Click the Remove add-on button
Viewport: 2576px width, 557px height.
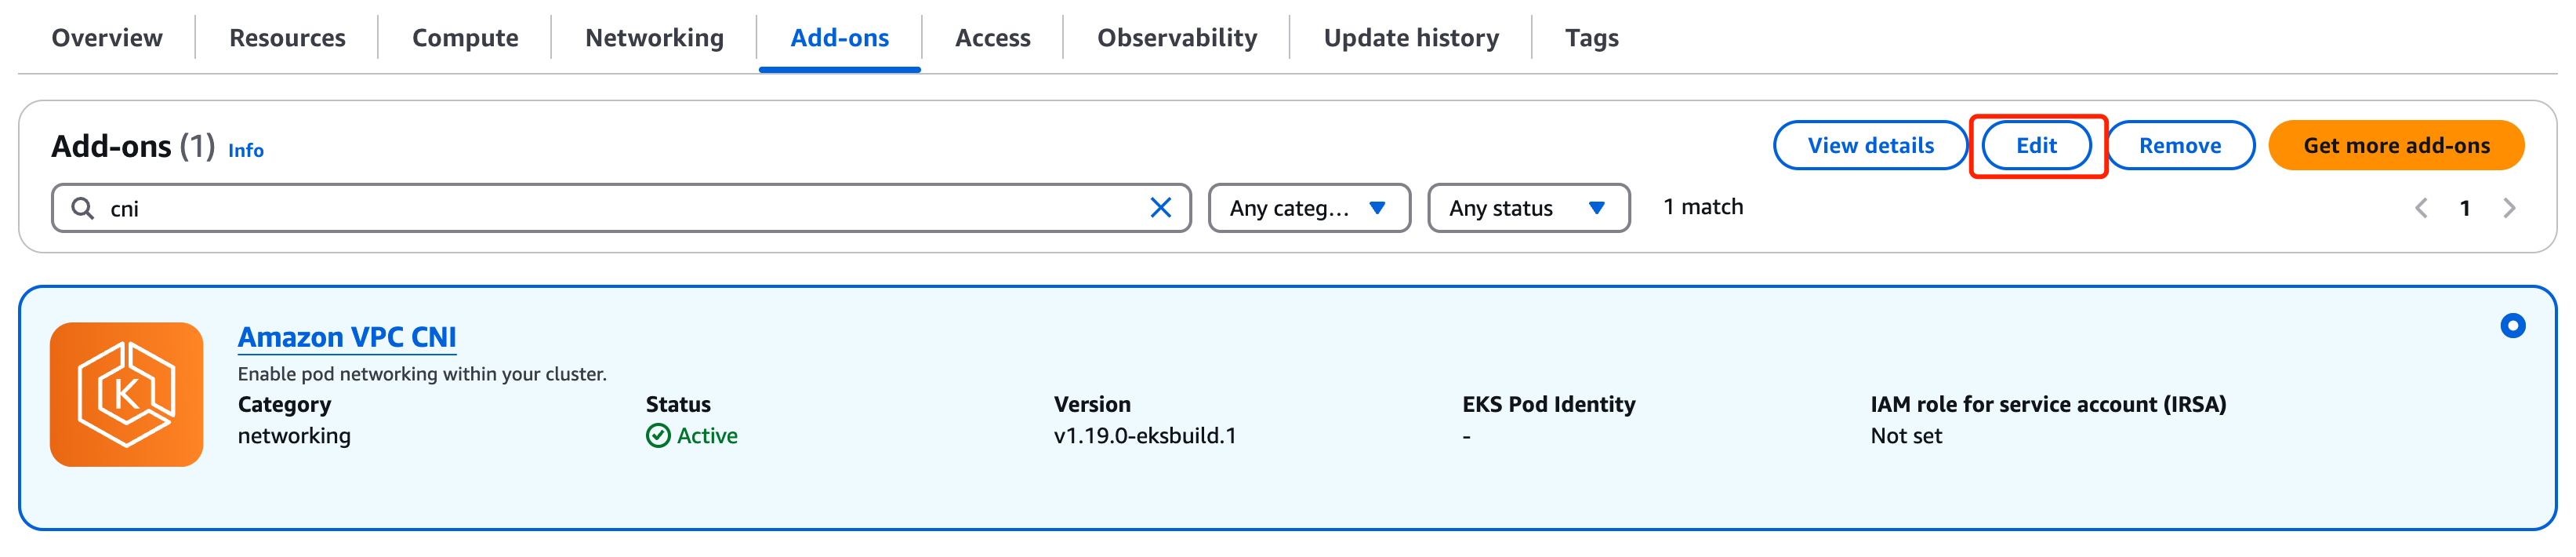(2180, 146)
